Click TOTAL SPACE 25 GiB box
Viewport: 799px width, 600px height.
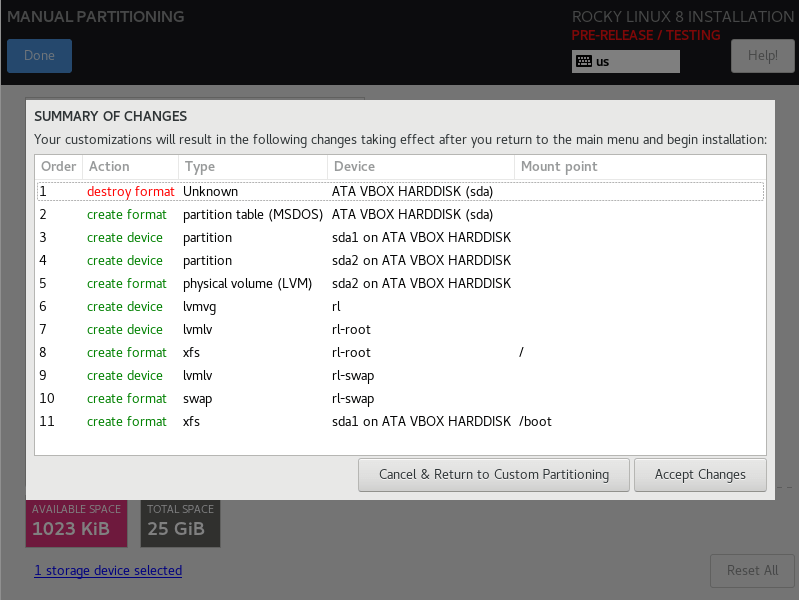tap(180, 524)
